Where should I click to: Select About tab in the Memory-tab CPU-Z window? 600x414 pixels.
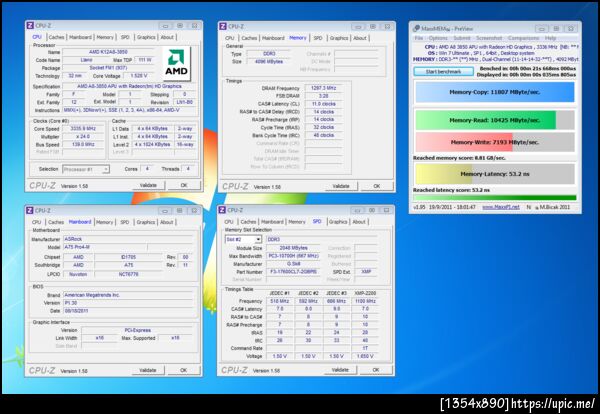pyautogui.click(x=360, y=38)
